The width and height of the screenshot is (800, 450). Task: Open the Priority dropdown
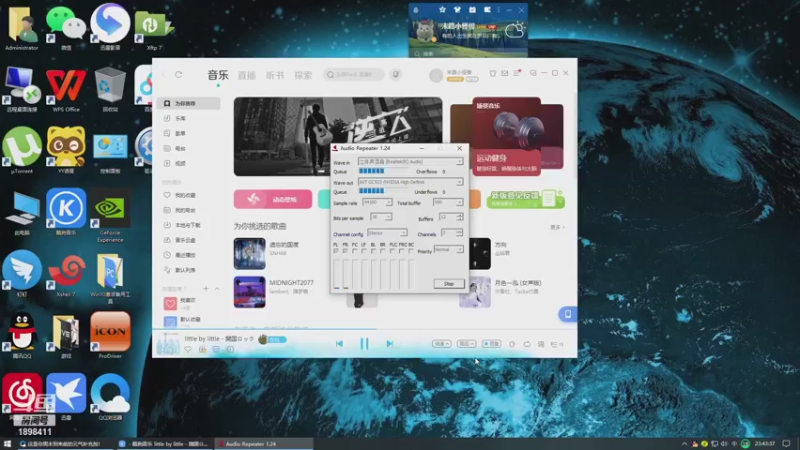pyautogui.click(x=448, y=249)
